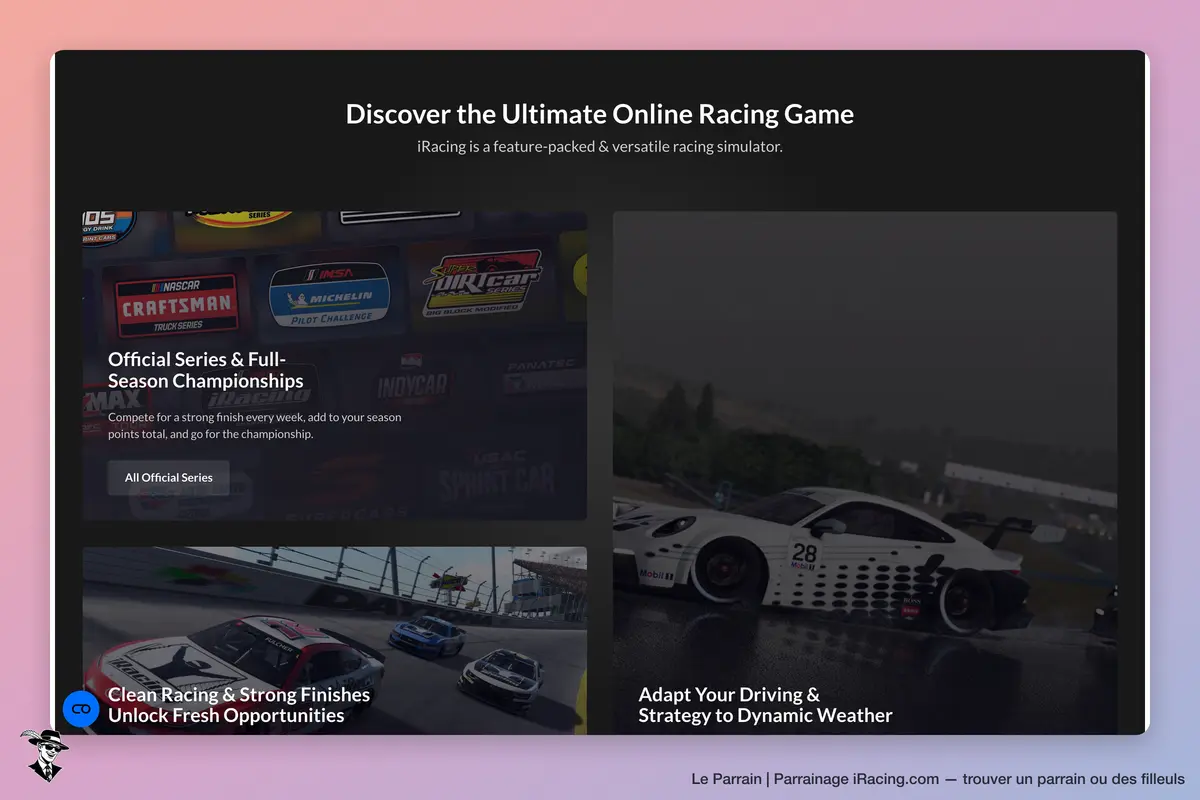Click the Compete for a strong finish description
The height and width of the screenshot is (800, 1200).
pos(255,426)
